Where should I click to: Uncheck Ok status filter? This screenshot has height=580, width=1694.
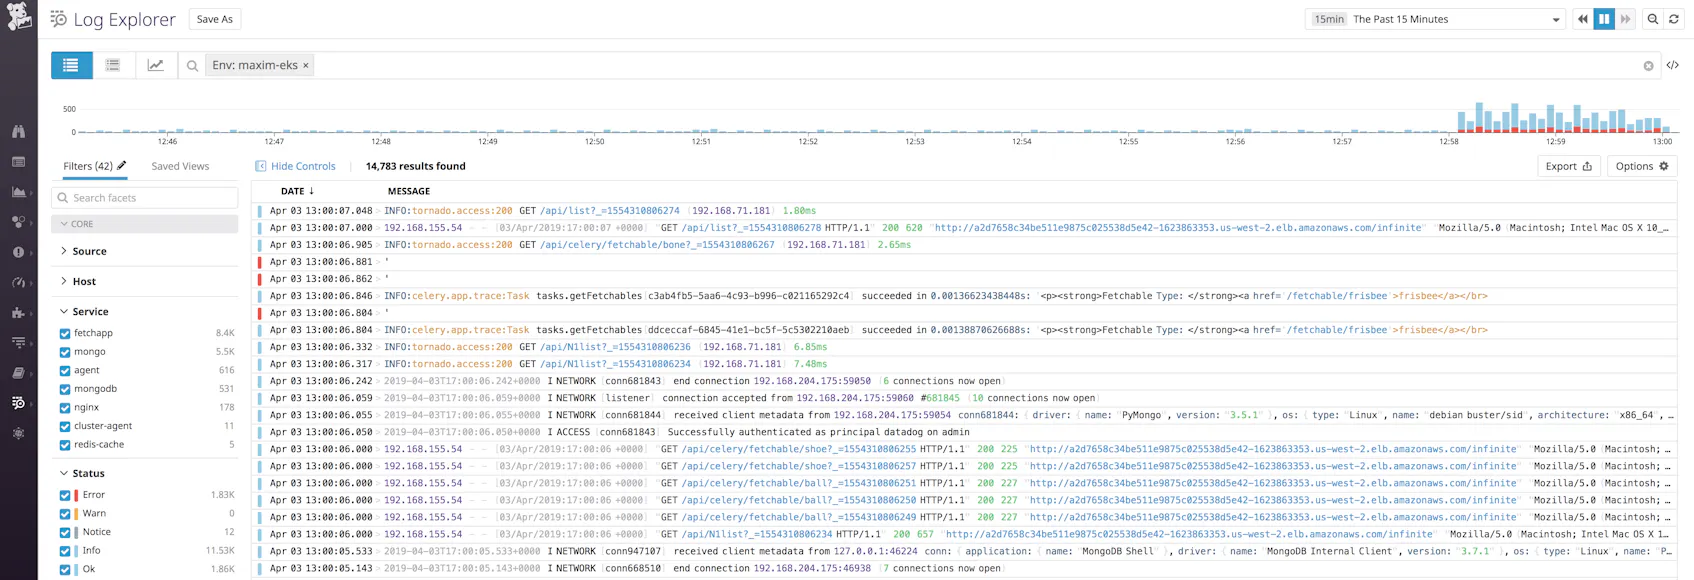click(65, 569)
